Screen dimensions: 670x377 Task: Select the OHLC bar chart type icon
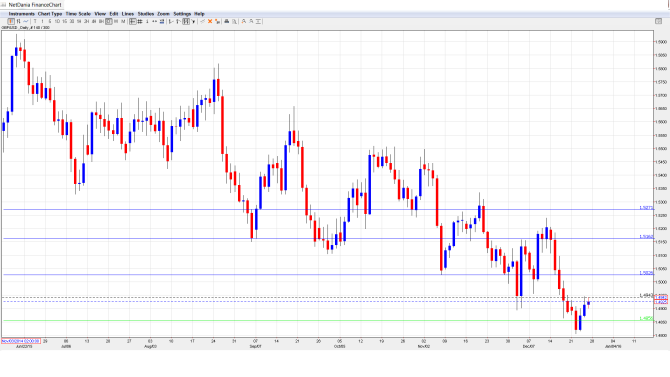pos(18,21)
